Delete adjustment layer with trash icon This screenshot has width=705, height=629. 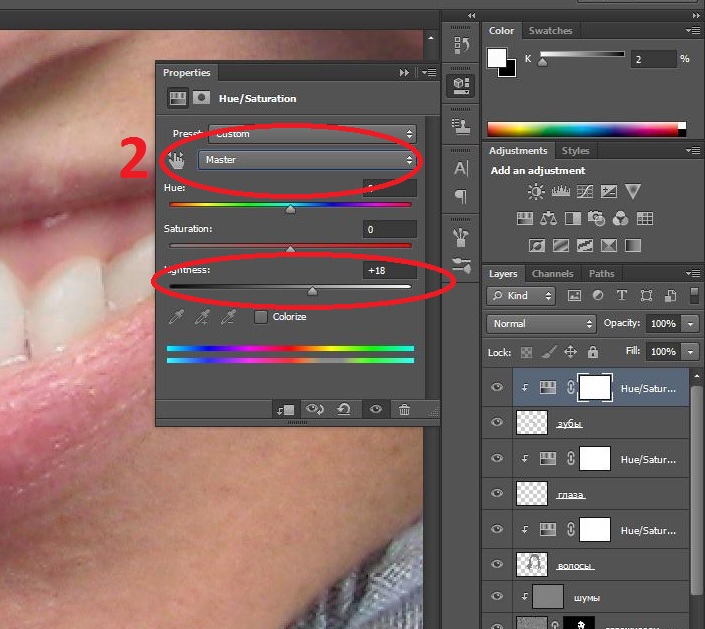[404, 410]
